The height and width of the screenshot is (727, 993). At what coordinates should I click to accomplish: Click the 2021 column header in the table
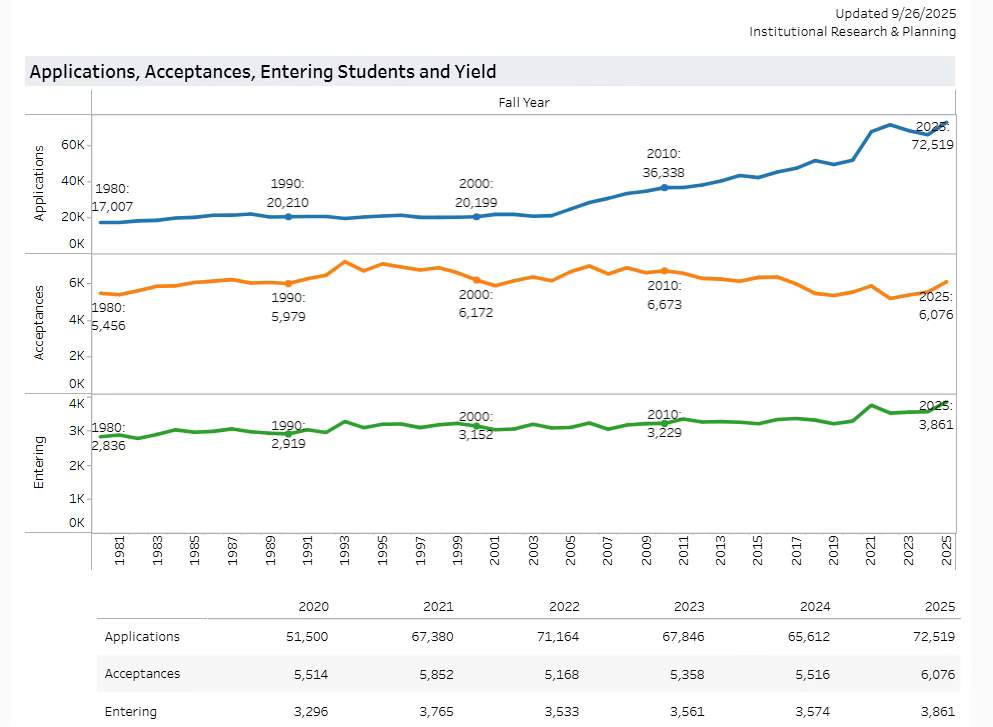[x=438, y=607]
